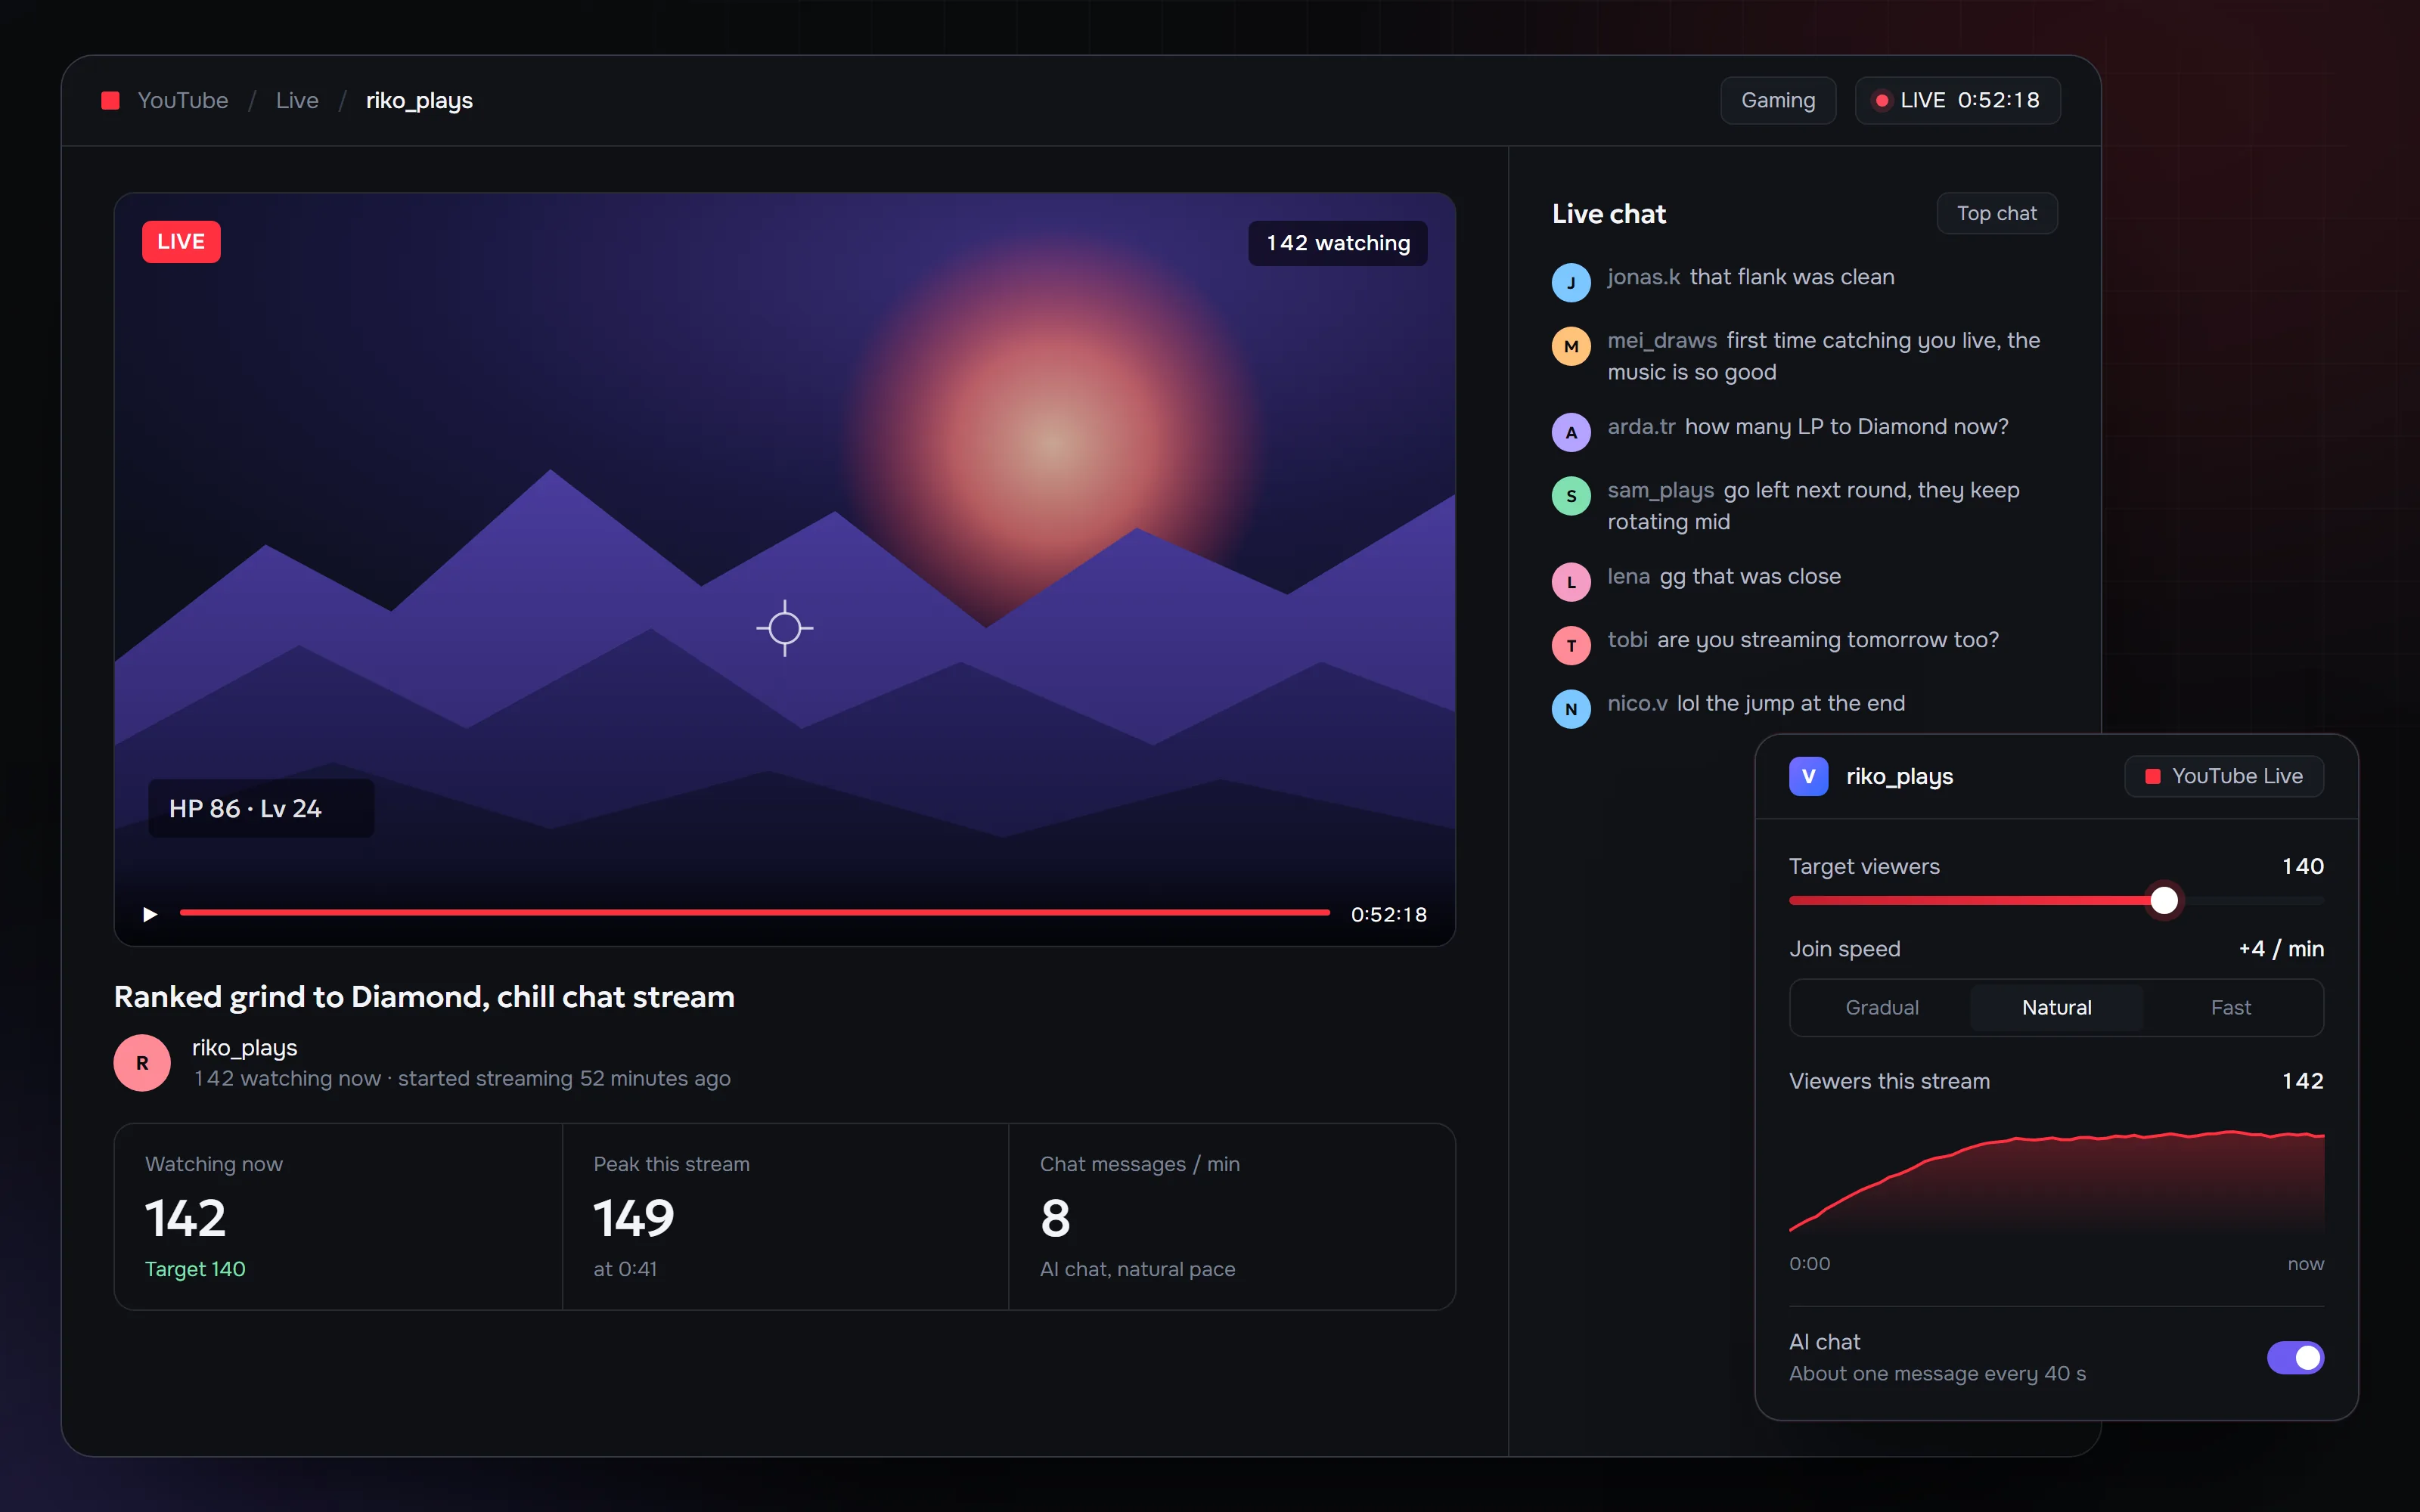The width and height of the screenshot is (2420, 1512).
Task: Click jonas.k username in chat
Action: pyautogui.click(x=1643, y=277)
